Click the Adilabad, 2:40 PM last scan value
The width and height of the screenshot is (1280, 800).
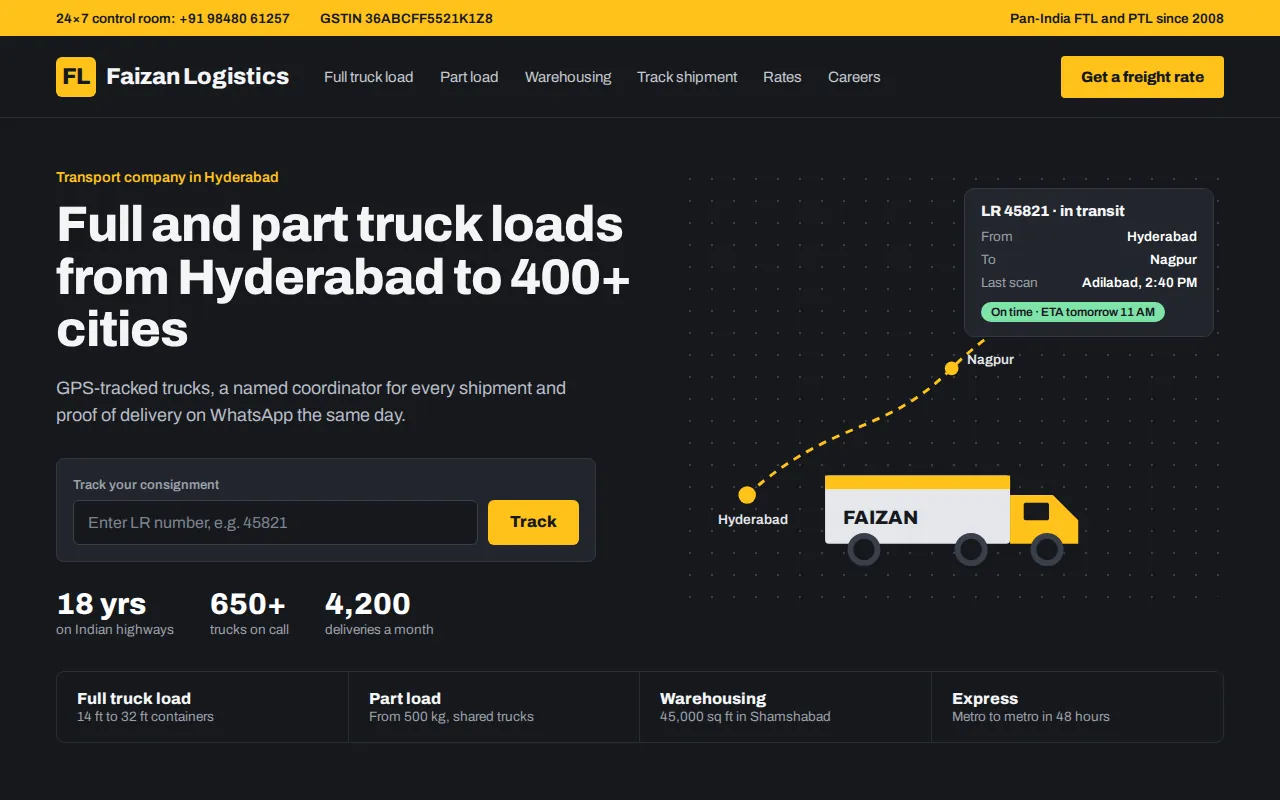pyautogui.click(x=1139, y=283)
